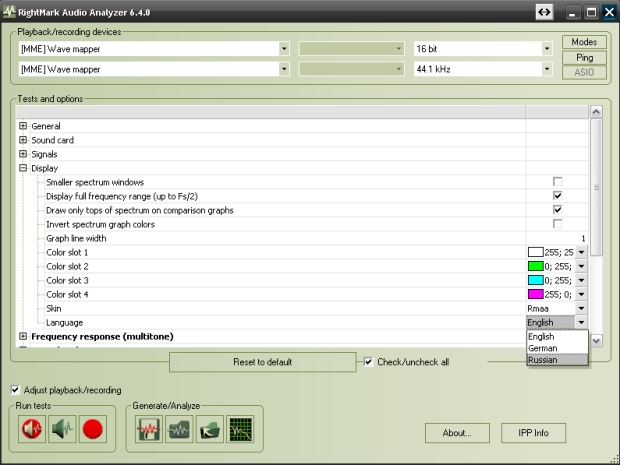The height and width of the screenshot is (465, 620).
Task: Select the Language row label
Action: (x=64, y=323)
